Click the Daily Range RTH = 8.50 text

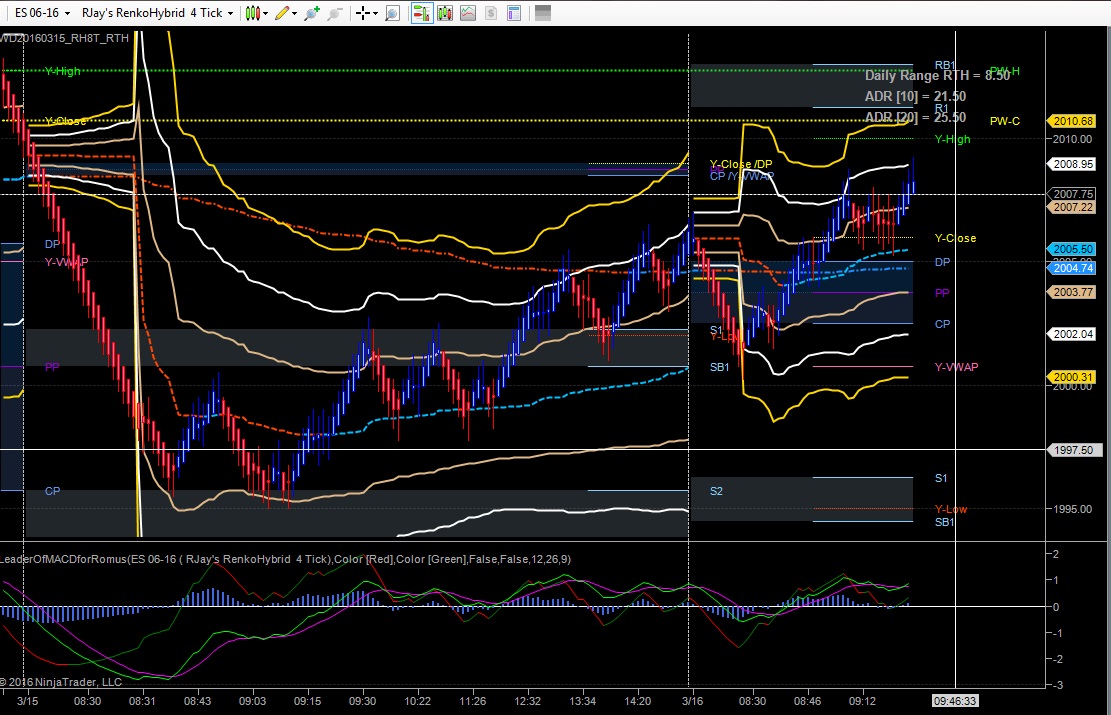coord(937,75)
